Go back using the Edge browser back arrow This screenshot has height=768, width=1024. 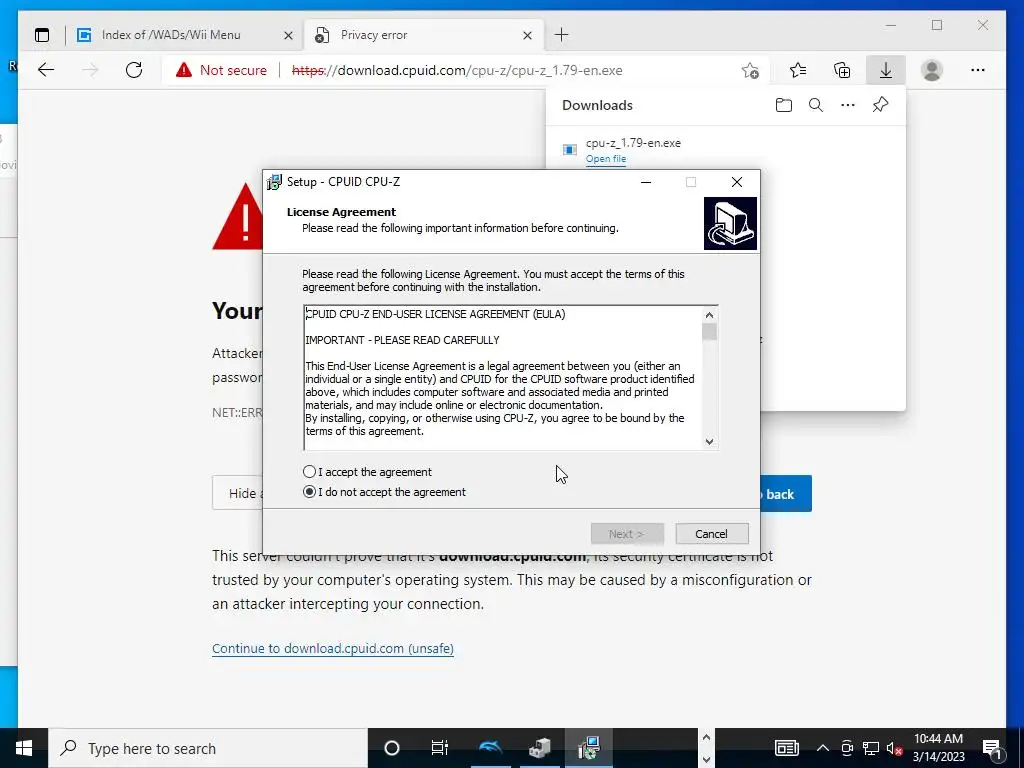46,70
